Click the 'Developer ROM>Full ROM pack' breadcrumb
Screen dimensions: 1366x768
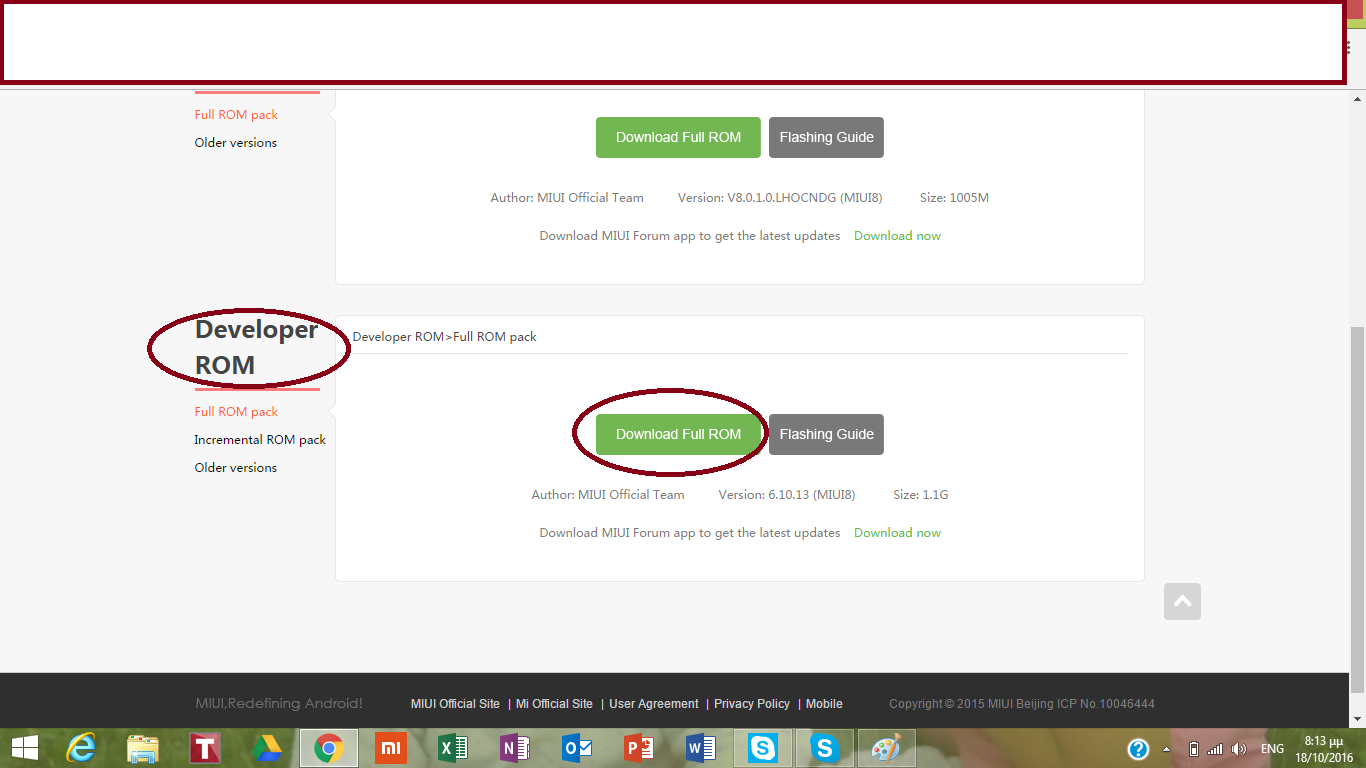(x=444, y=337)
